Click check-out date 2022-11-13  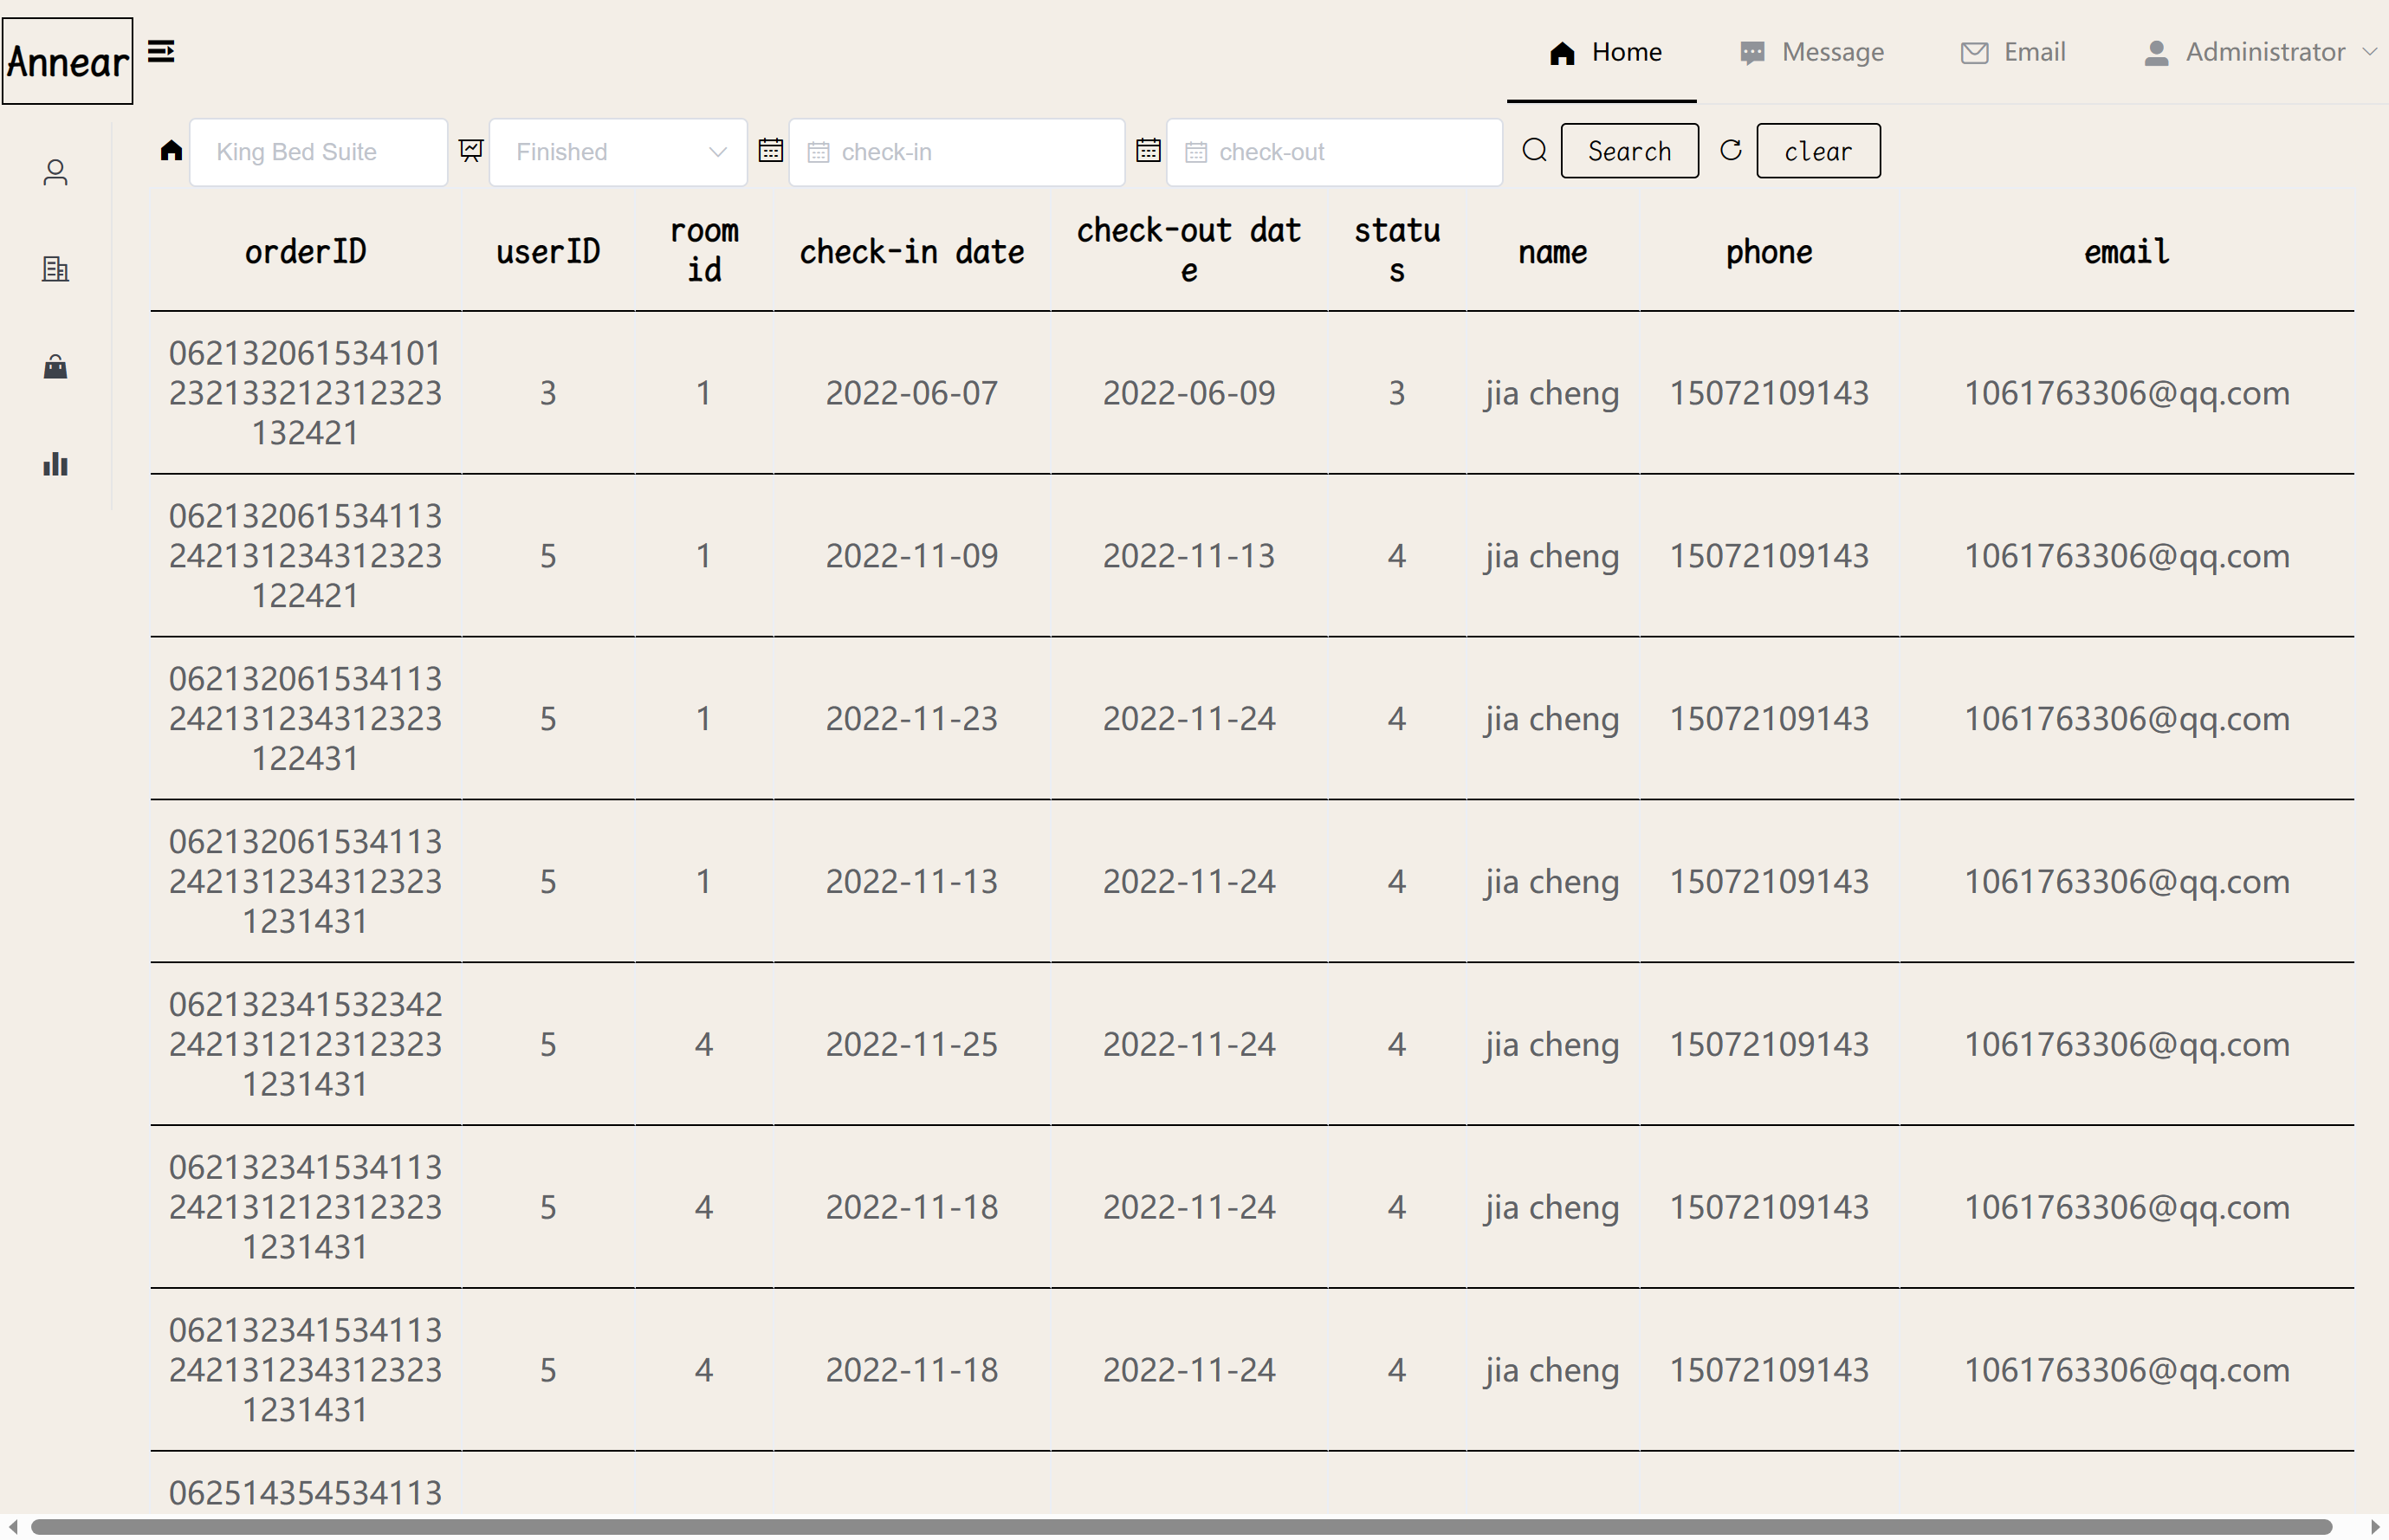pyautogui.click(x=1188, y=556)
